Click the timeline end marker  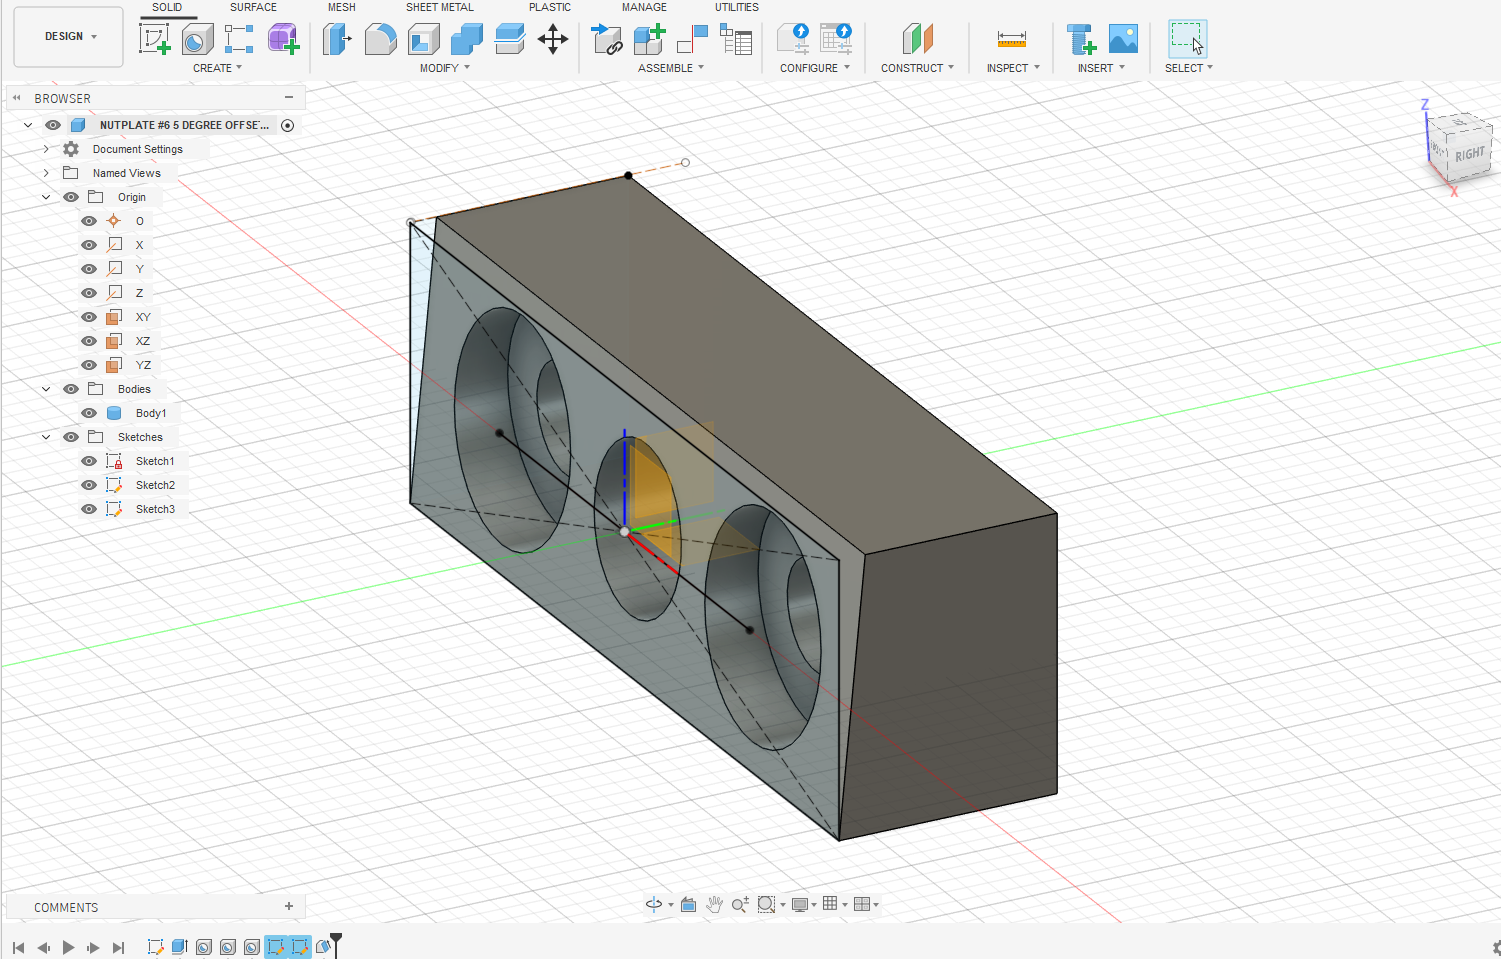(x=336, y=943)
